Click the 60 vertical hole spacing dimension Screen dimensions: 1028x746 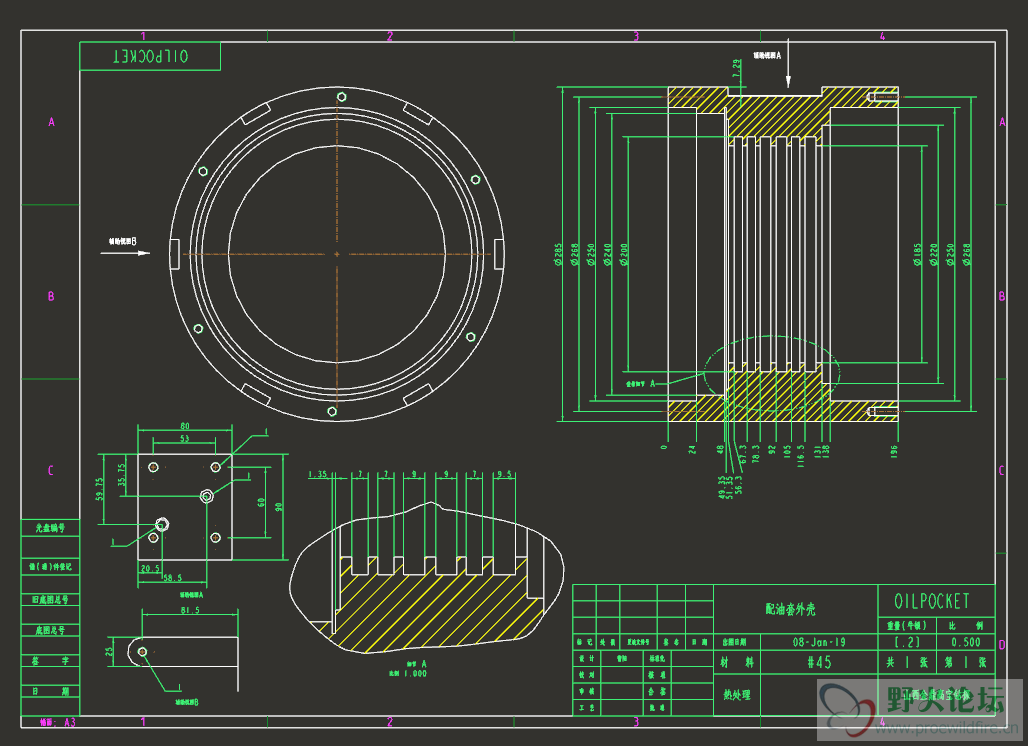point(261,502)
